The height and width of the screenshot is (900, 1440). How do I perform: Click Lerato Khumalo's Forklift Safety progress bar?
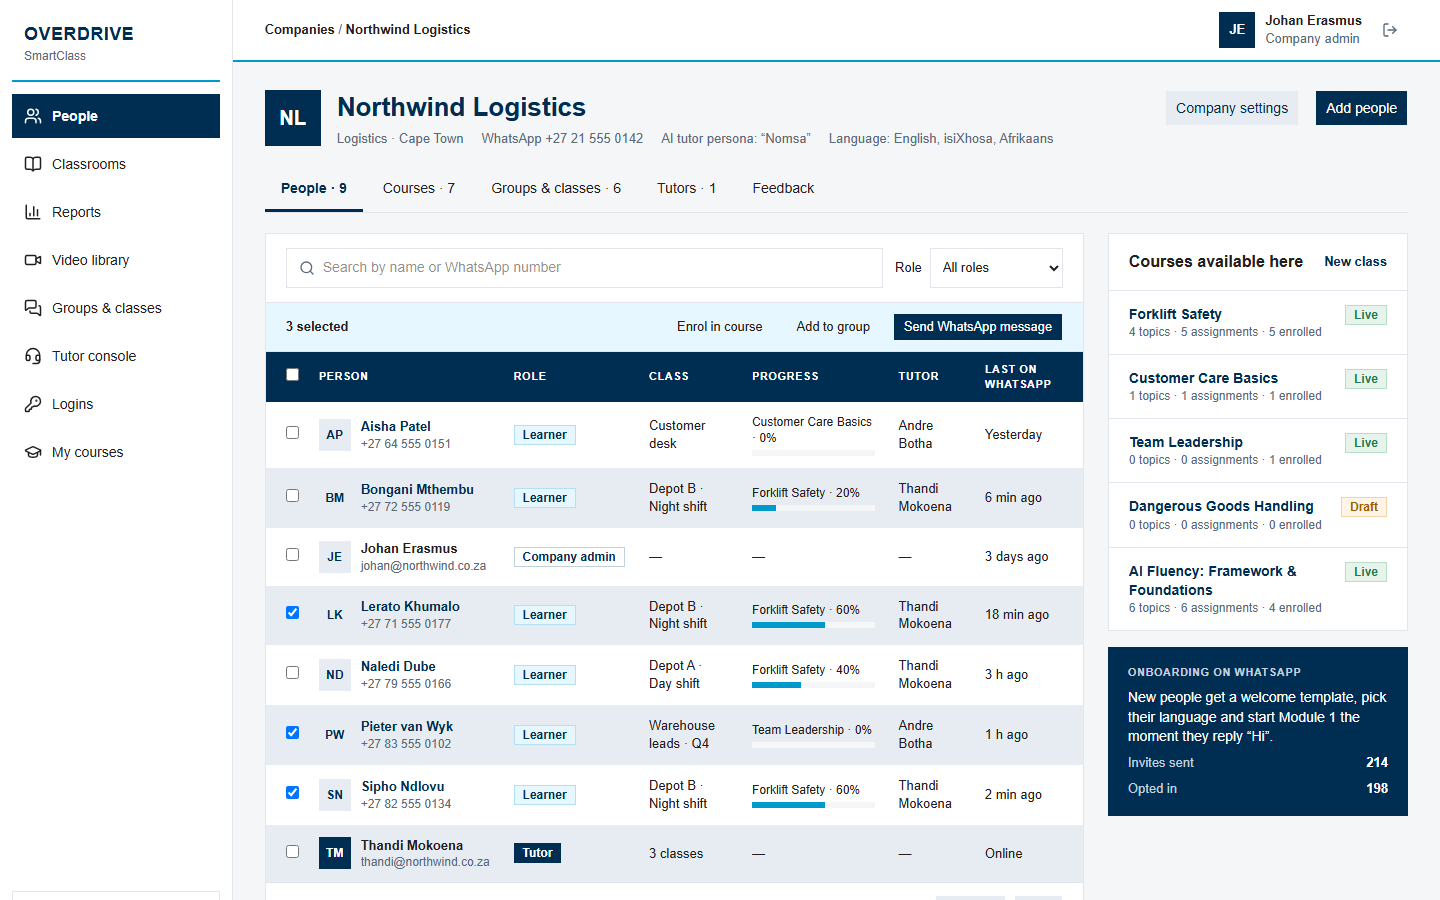[x=813, y=625]
